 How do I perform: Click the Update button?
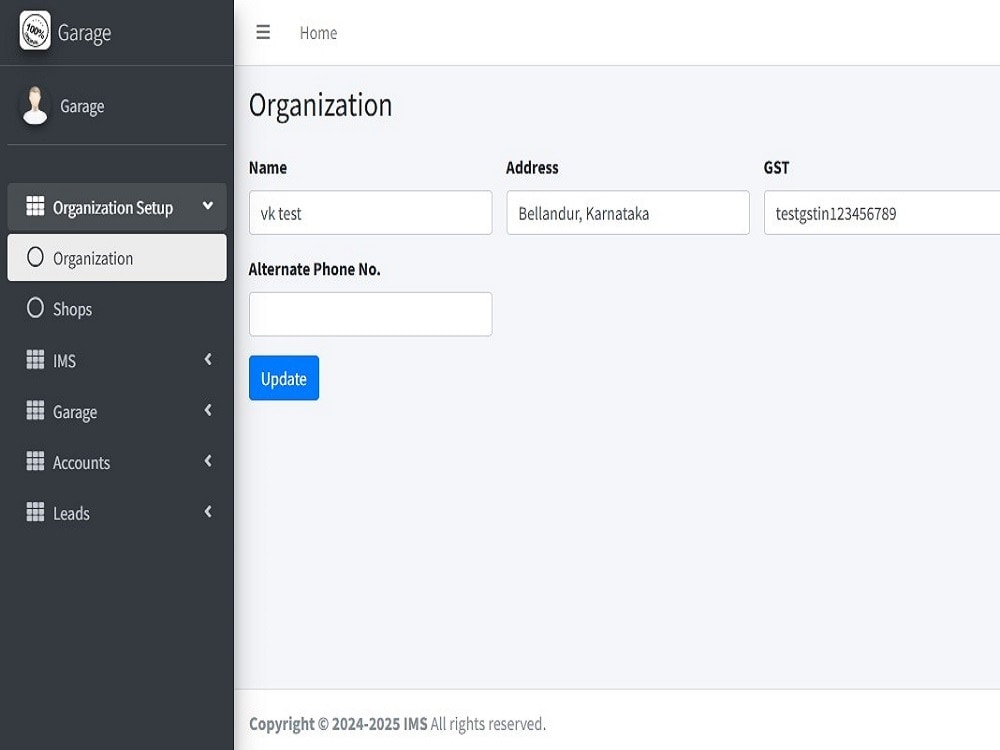click(284, 378)
